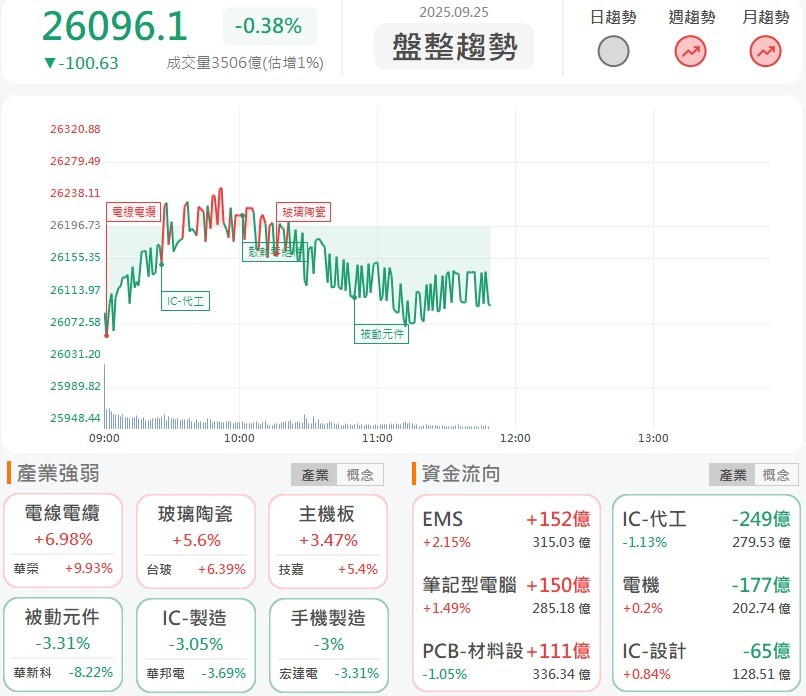Click the 盤整趨勢 trend badge
Viewport: 806px width, 696px height.
454,46
